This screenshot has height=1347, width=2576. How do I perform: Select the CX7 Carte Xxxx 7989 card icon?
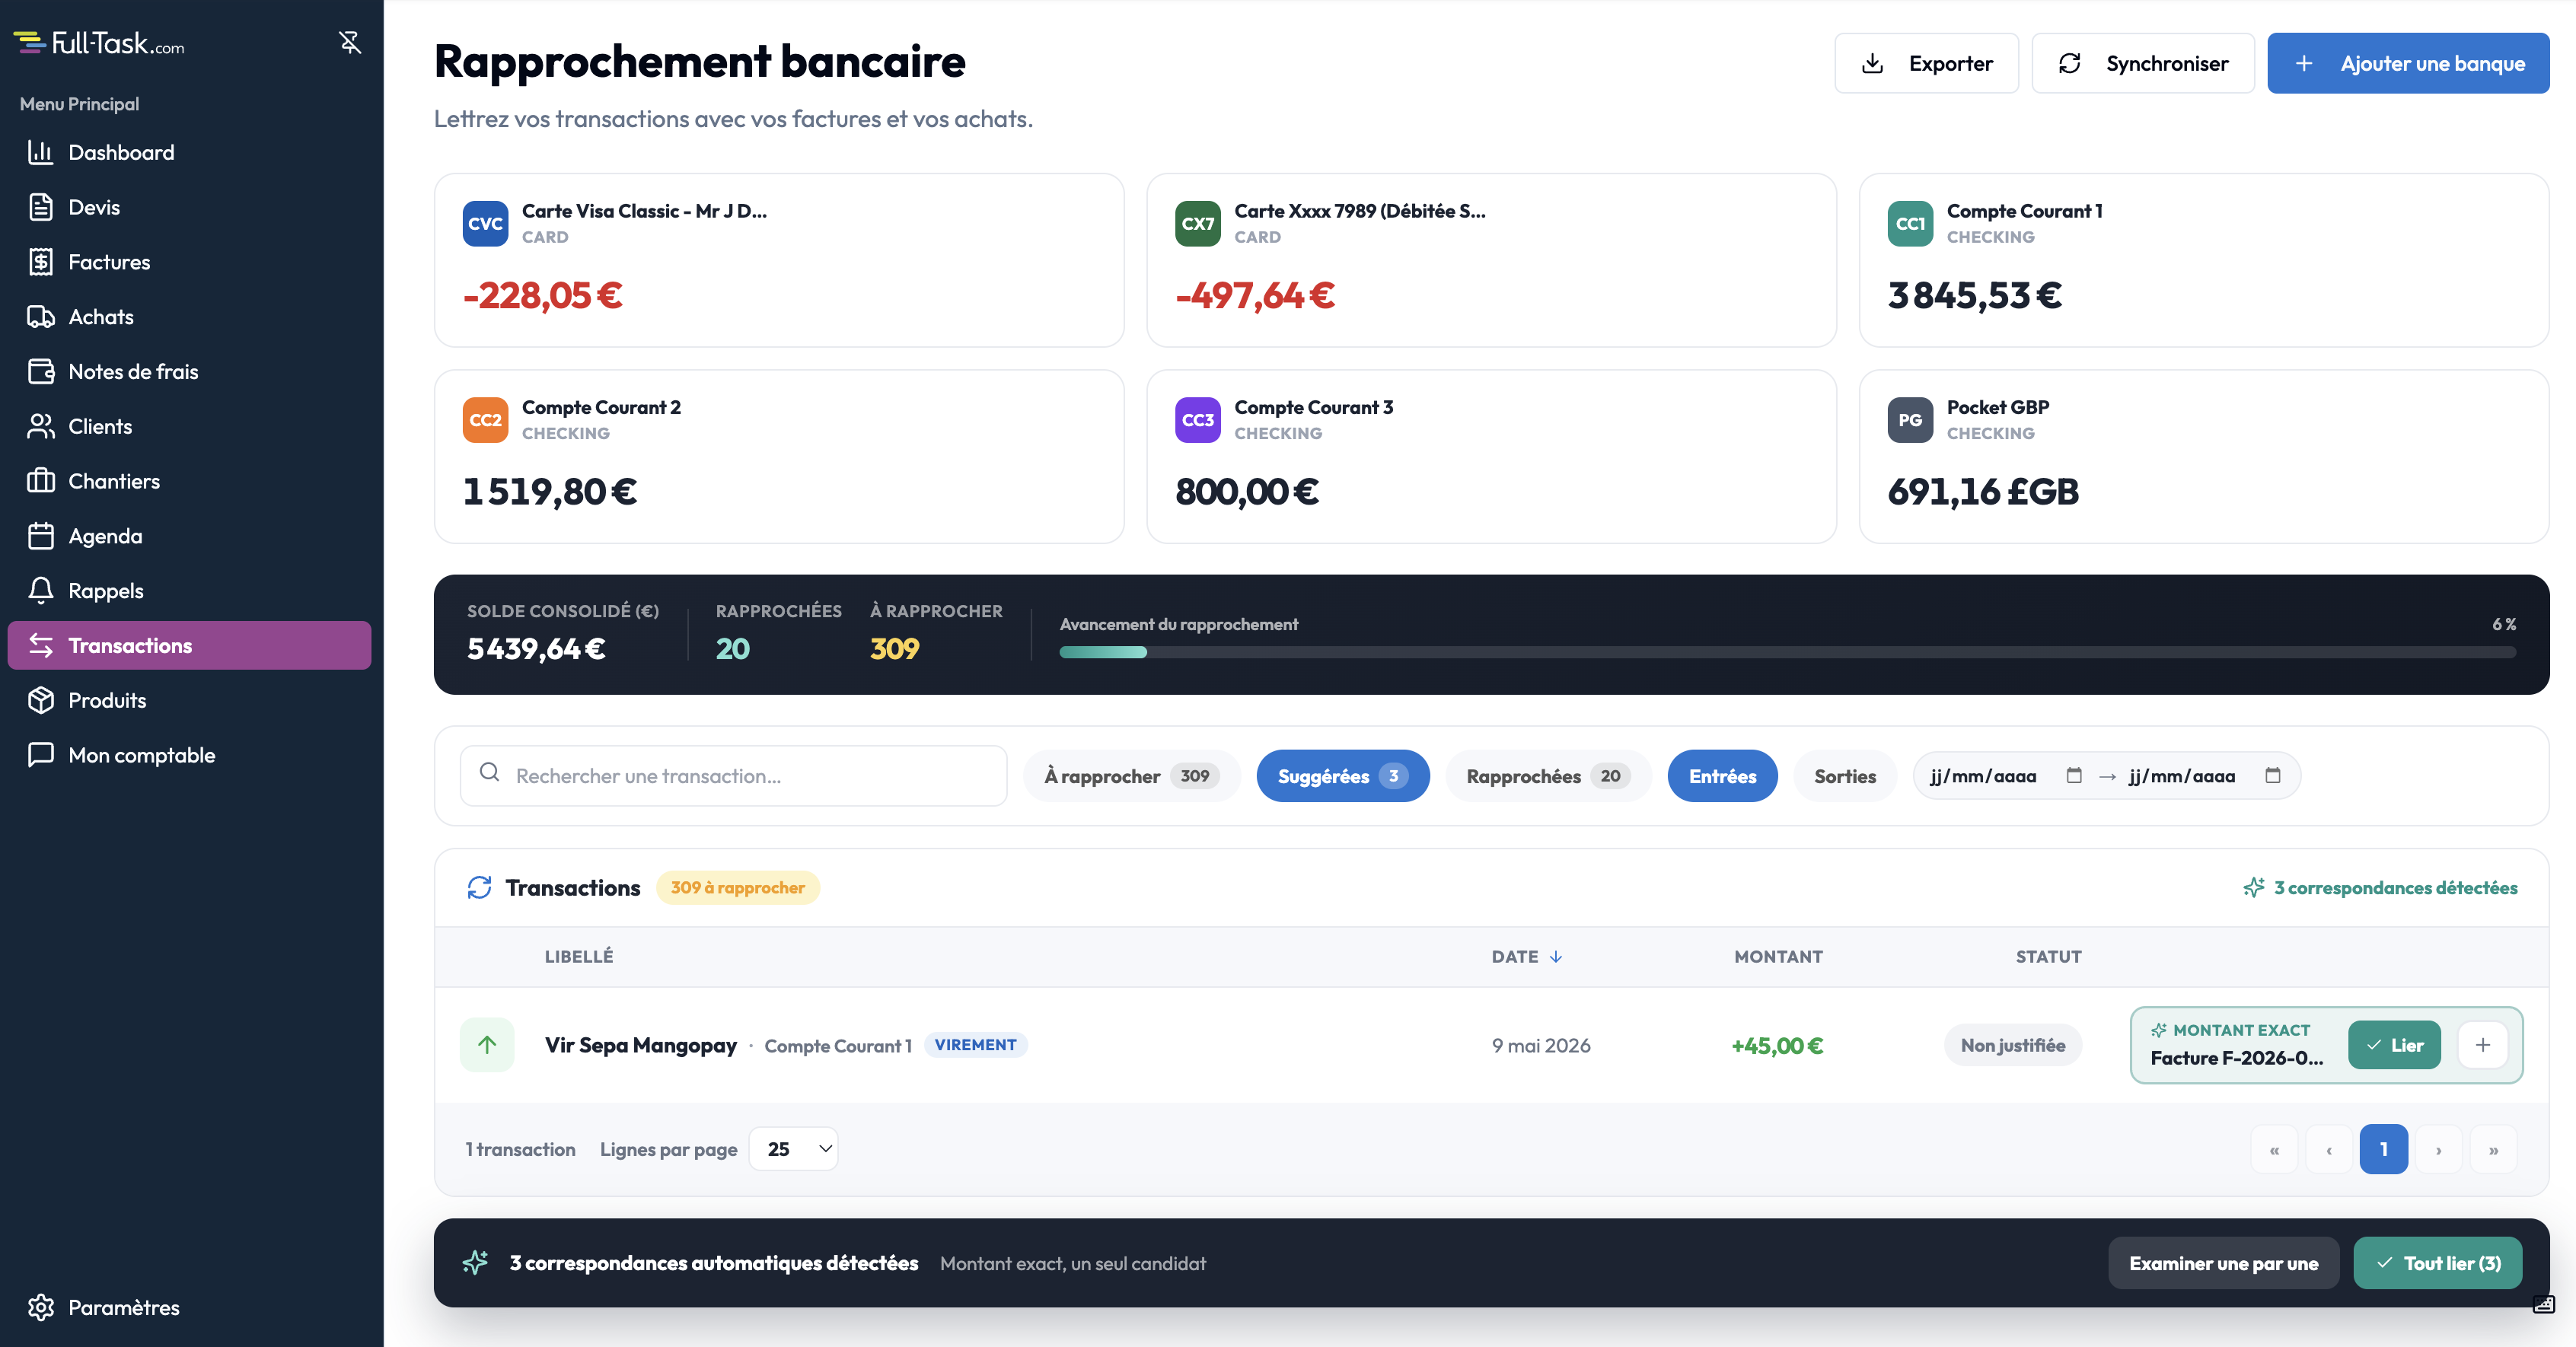(x=1197, y=223)
